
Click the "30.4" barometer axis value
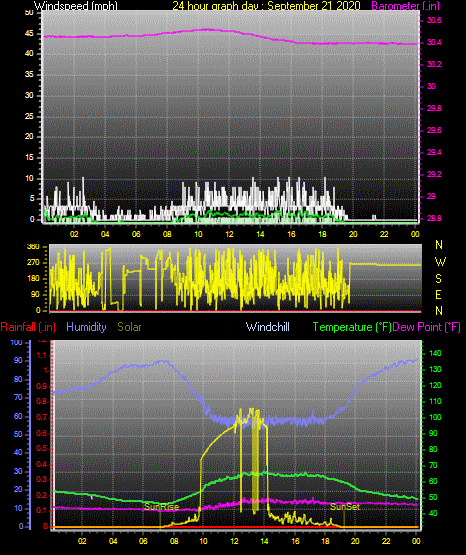[x=434, y=42]
